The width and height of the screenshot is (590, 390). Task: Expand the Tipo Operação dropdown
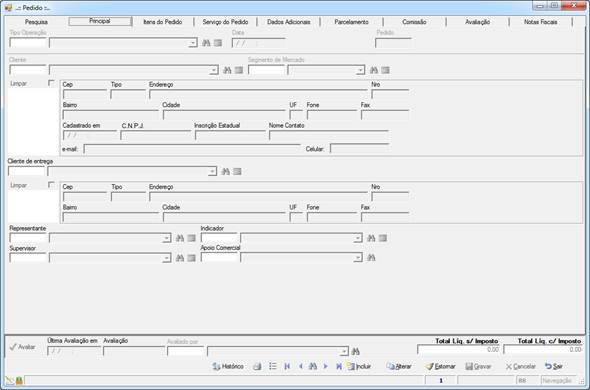193,43
